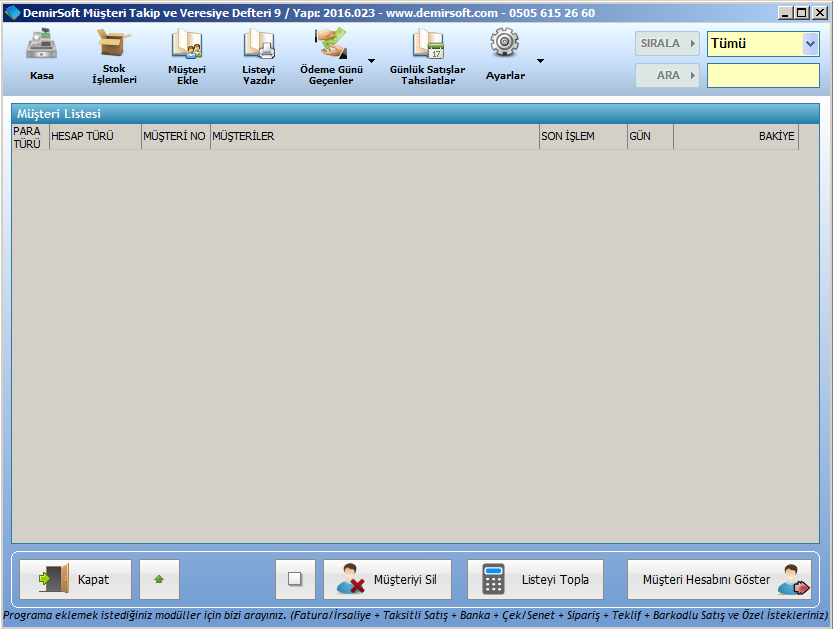Open the Tümü sort combo box
This screenshot has height=629, width=833.
763,44
